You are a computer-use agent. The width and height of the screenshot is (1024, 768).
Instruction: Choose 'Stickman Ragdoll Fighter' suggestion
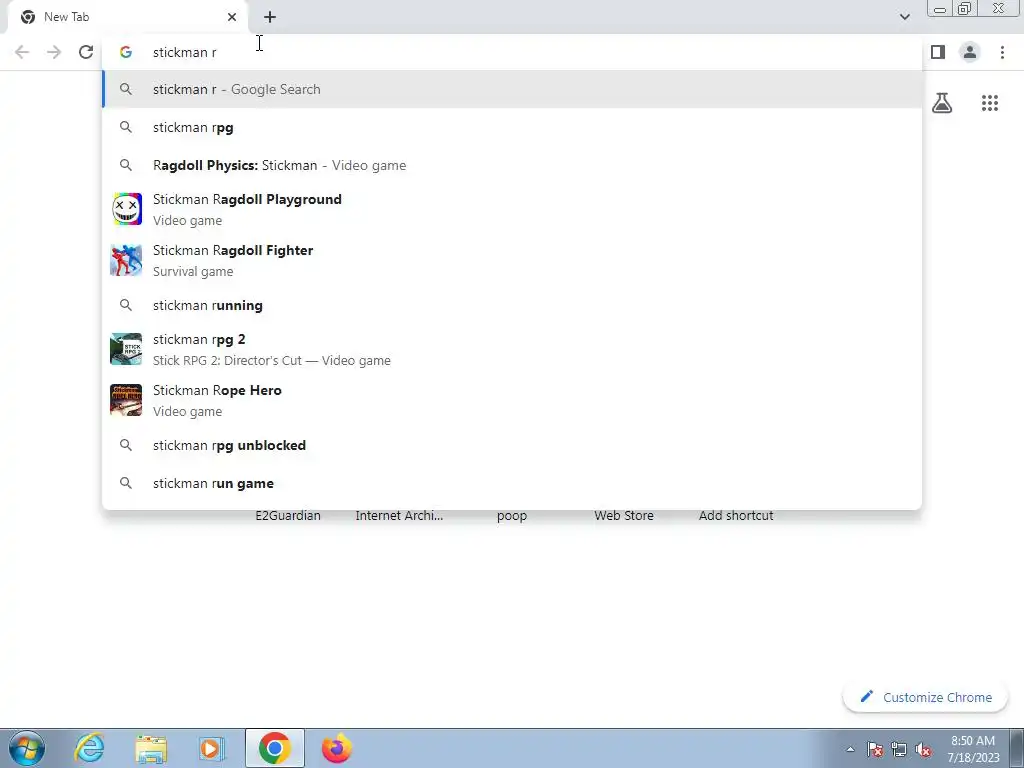(512, 260)
